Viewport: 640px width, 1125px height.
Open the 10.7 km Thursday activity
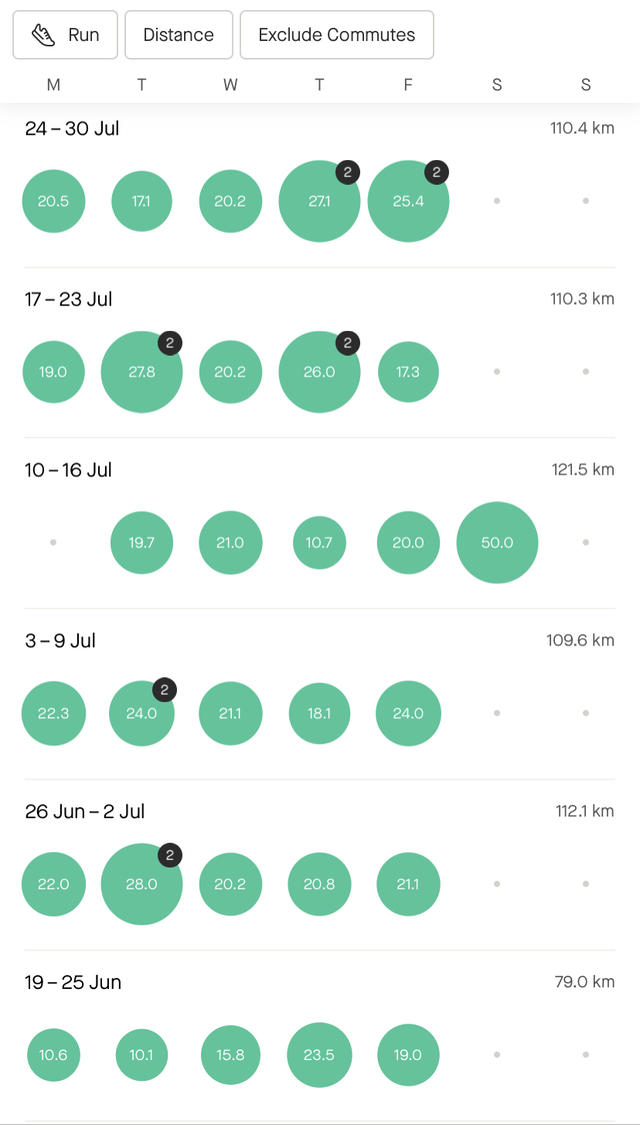pos(319,542)
